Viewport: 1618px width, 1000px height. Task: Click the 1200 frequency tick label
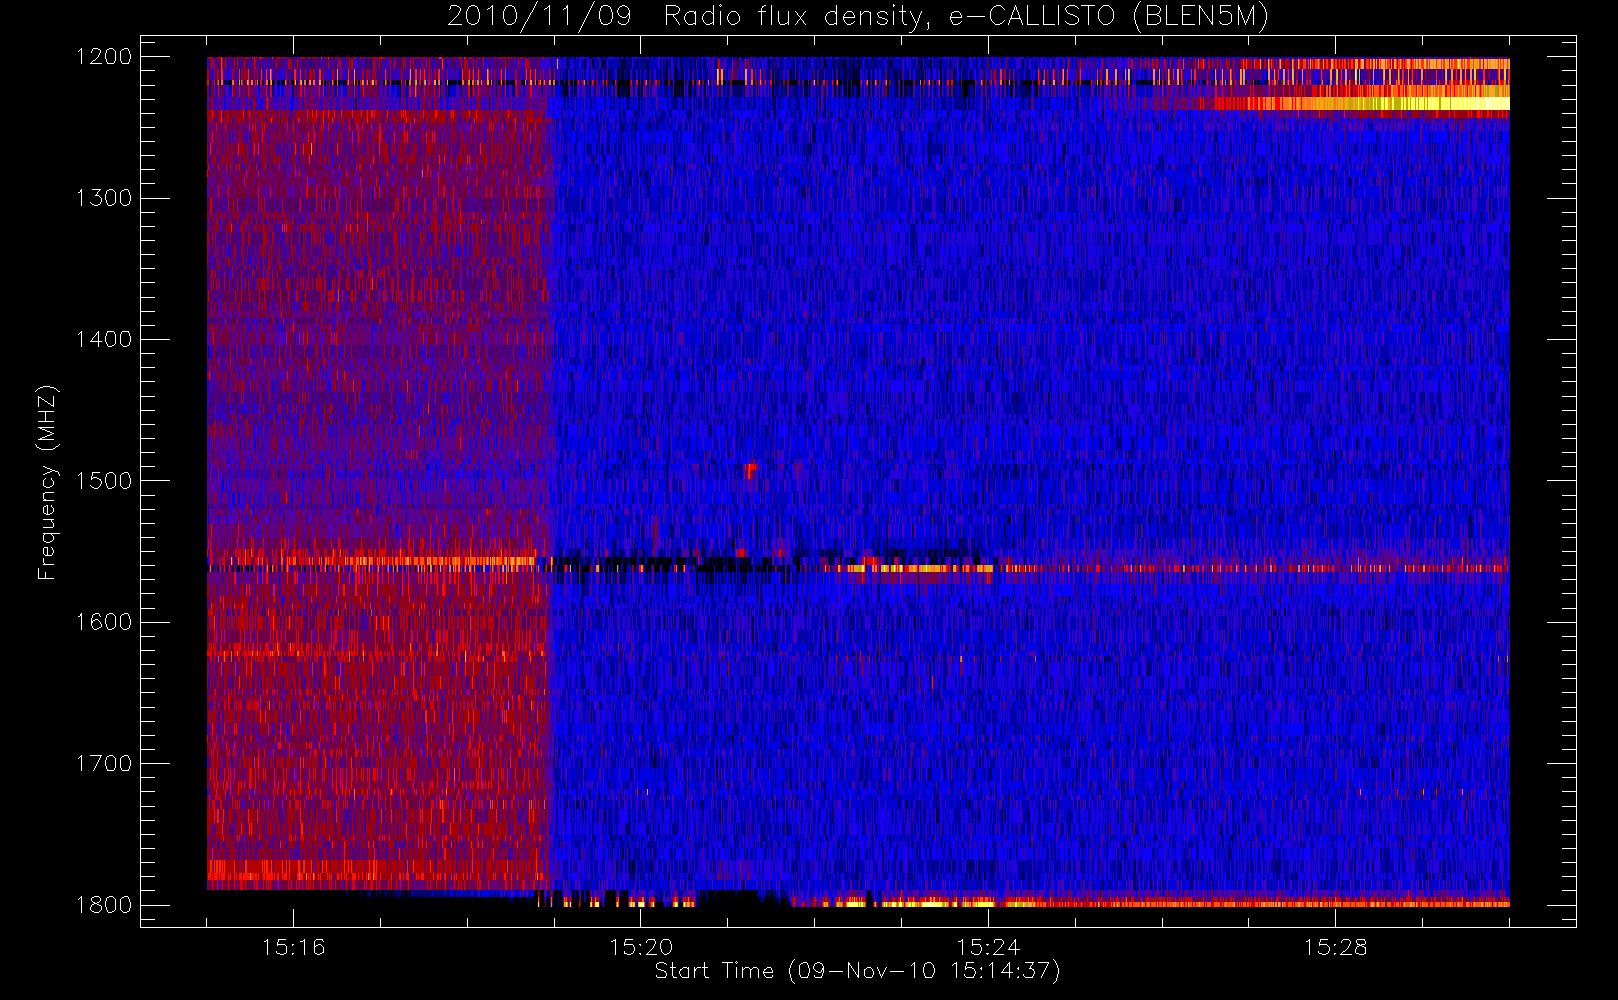[x=104, y=57]
